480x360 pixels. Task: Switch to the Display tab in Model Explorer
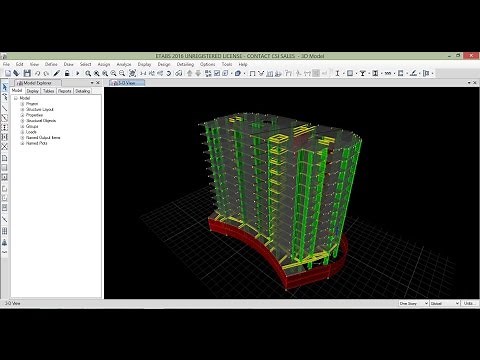point(33,91)
